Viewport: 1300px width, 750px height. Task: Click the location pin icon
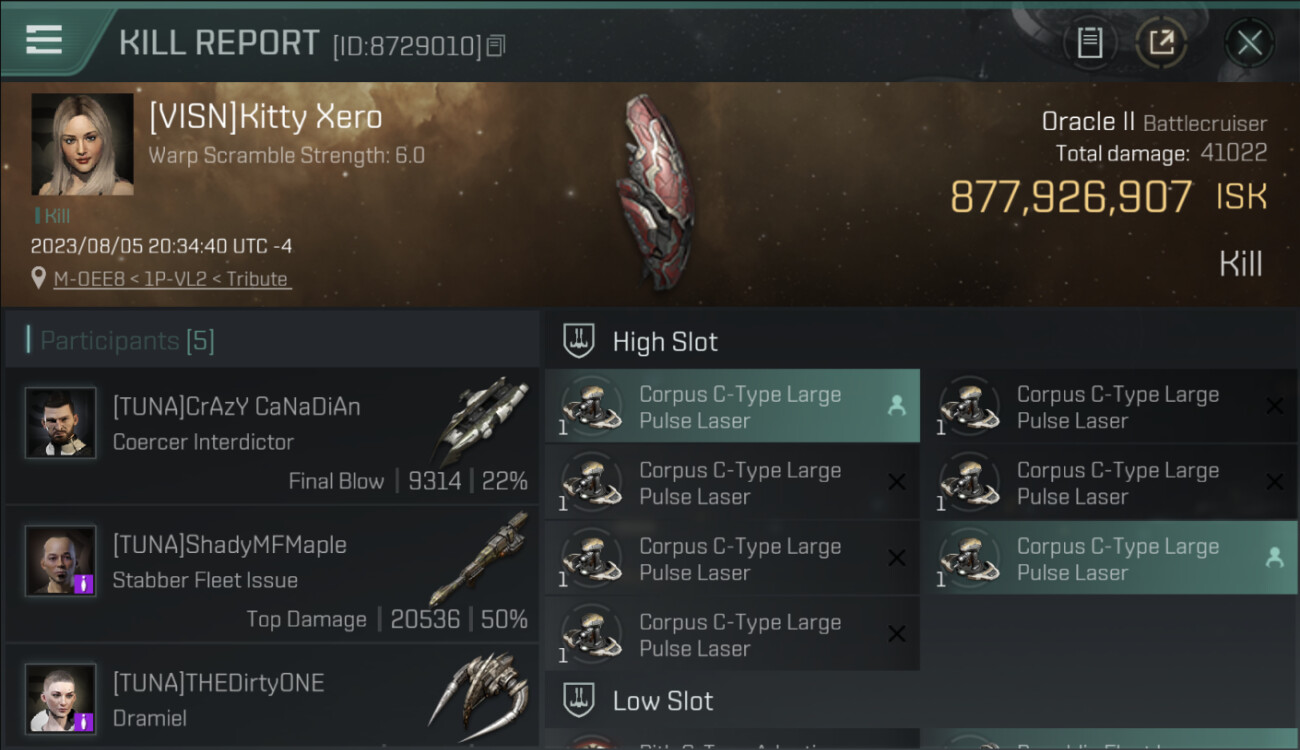(38, 278)
